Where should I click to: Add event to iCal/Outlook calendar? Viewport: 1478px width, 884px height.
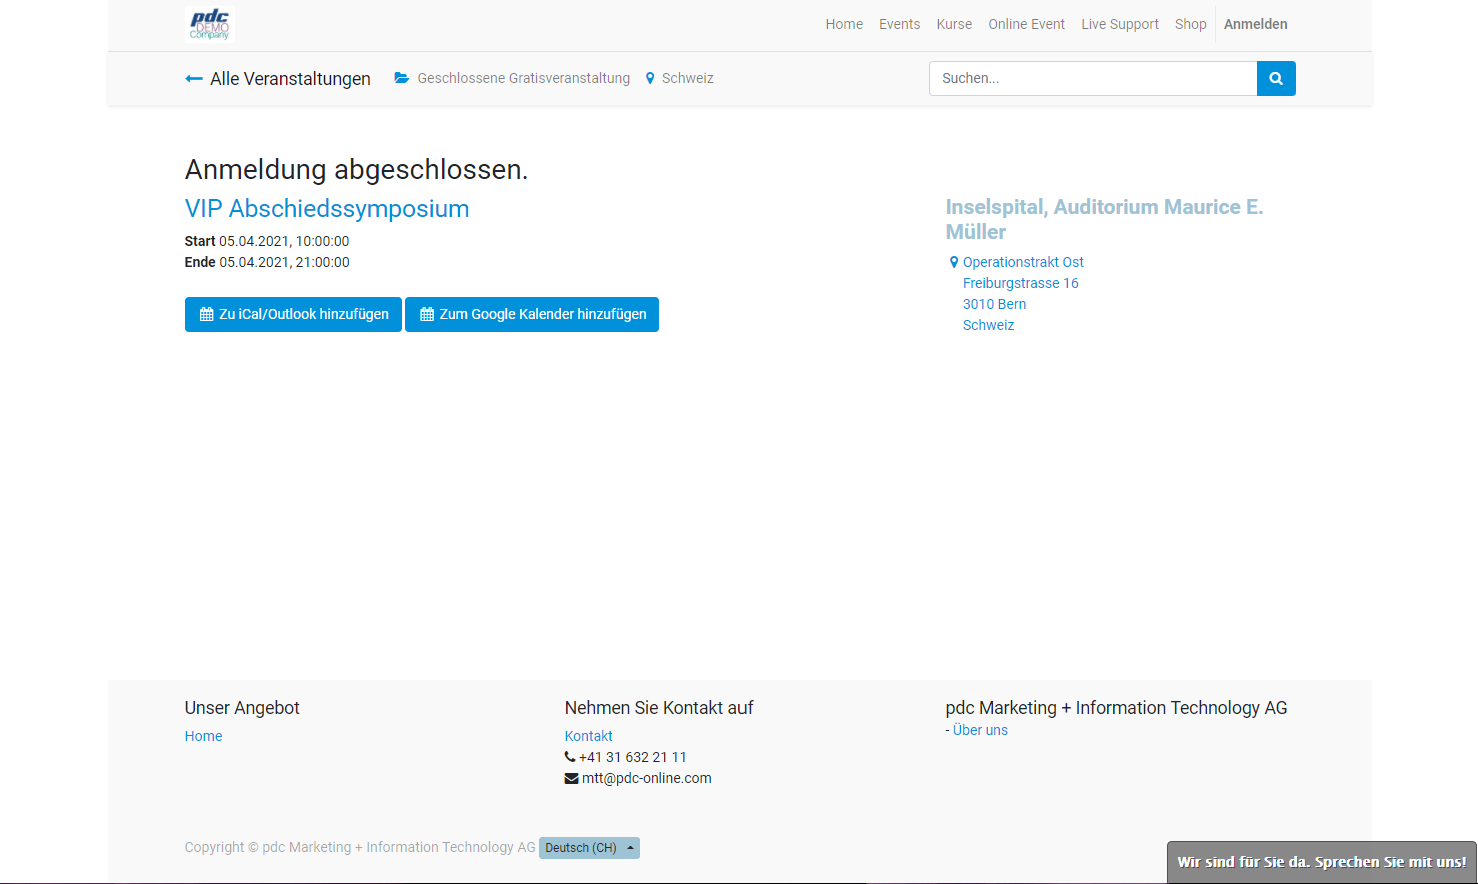pyautogui.click(x=293, y=314)
